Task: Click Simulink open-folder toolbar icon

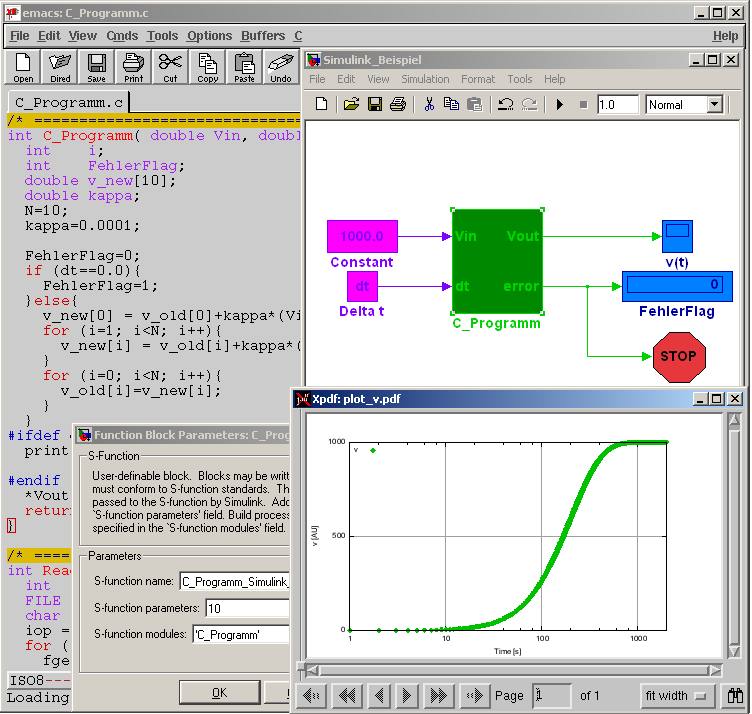Action: 351,104
